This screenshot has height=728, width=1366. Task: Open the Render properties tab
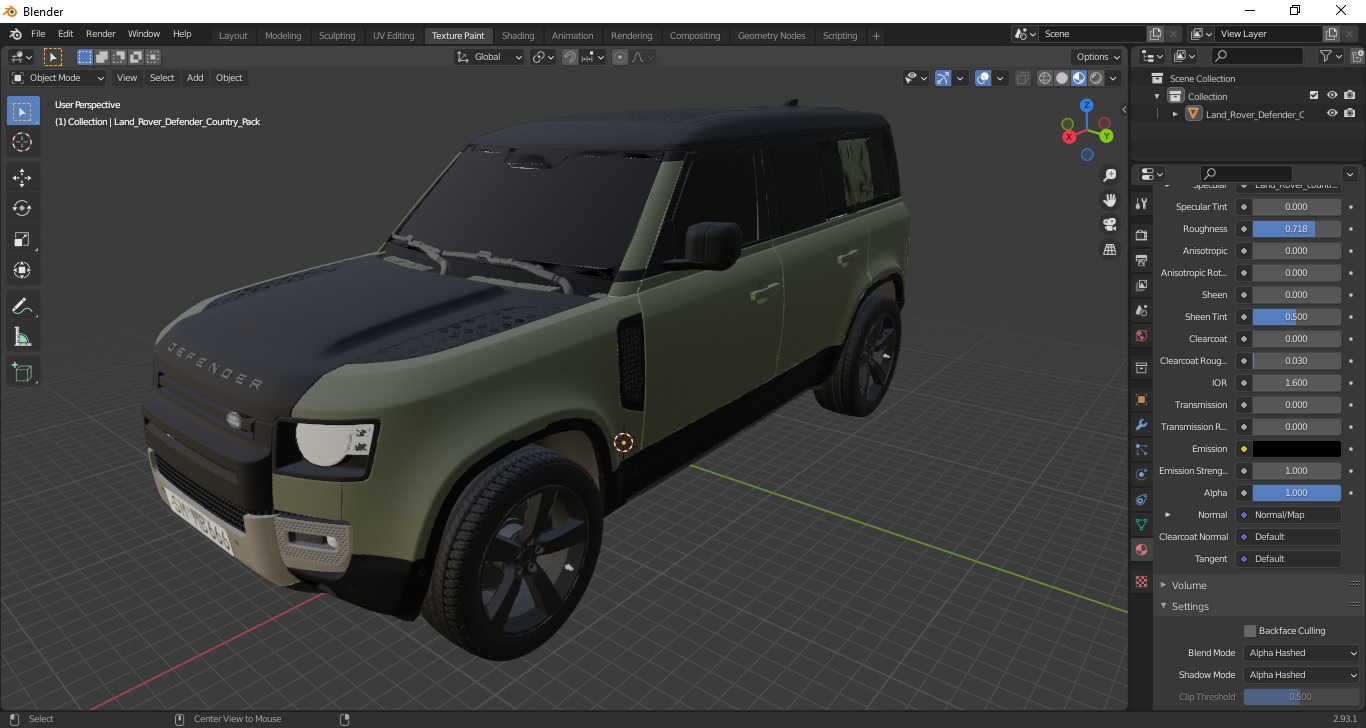click(1141, 235)
